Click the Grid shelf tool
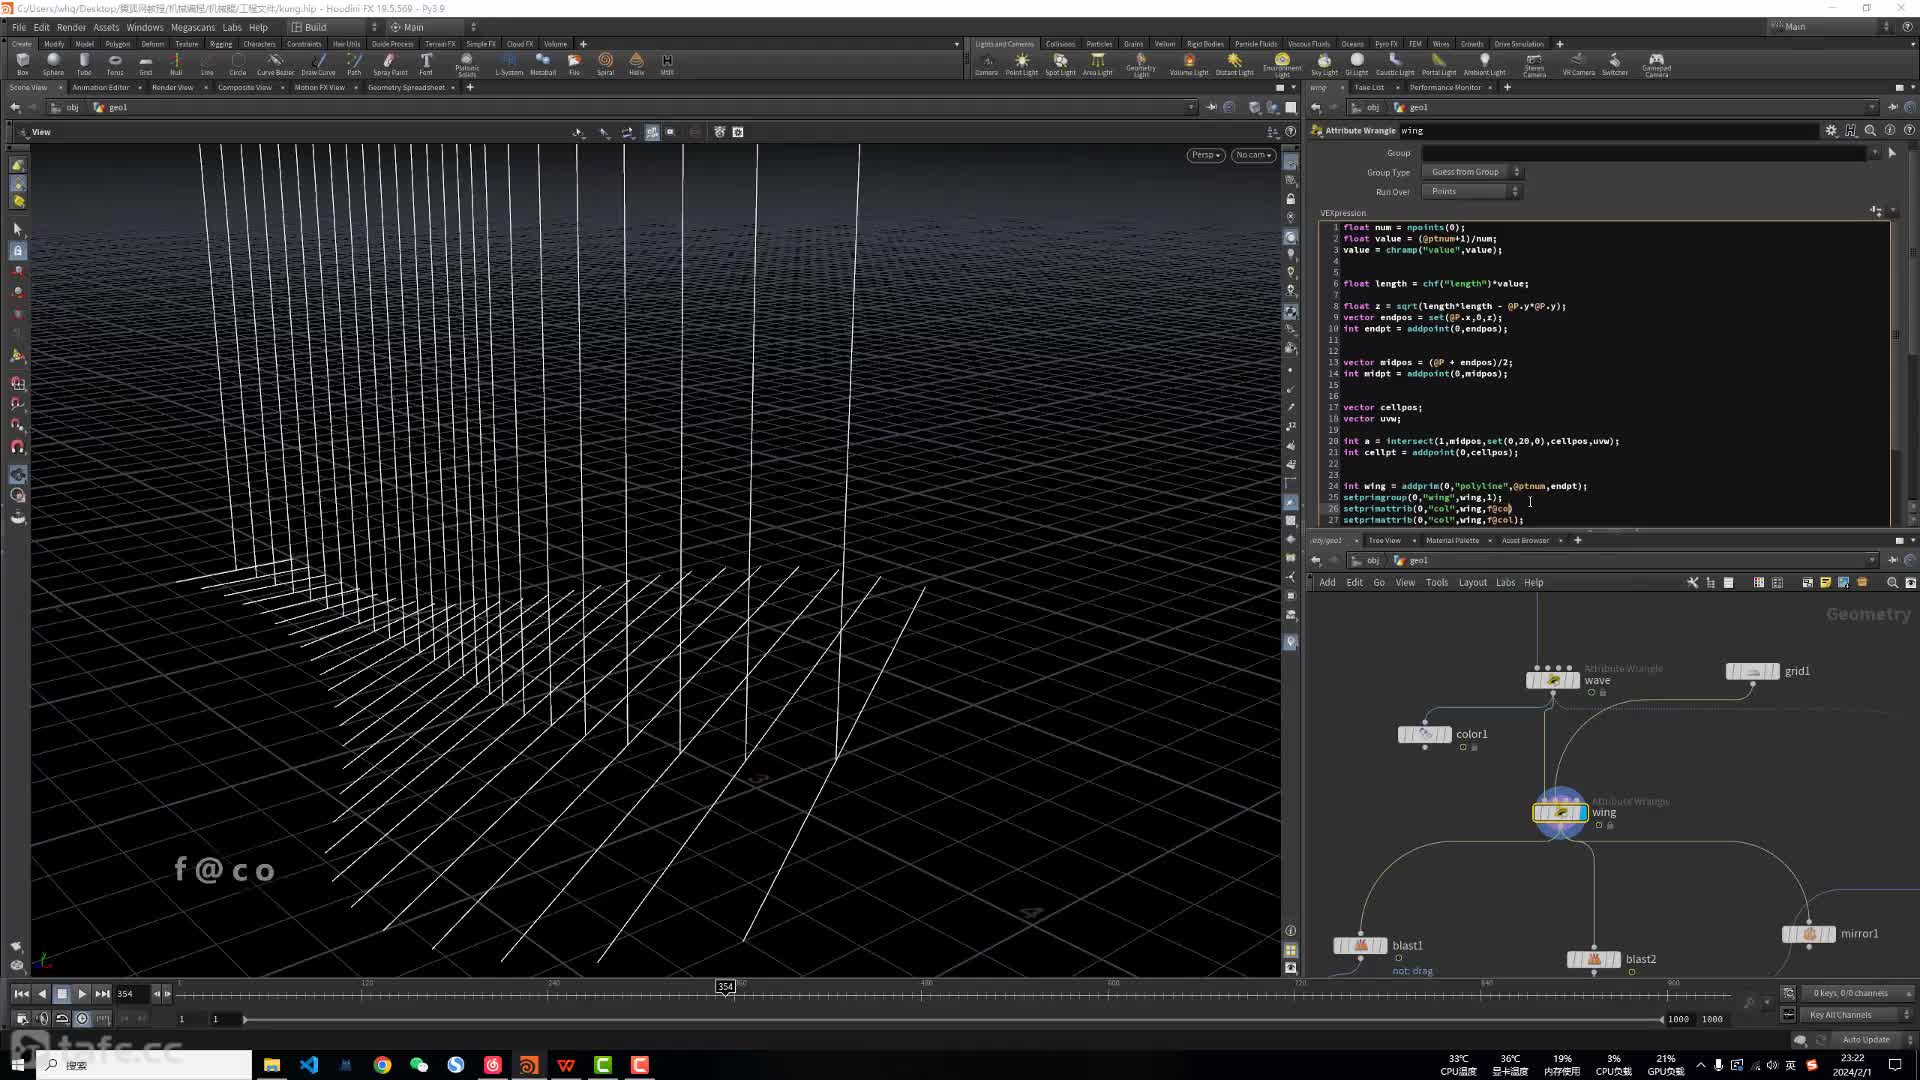 [x=146, y=63]
